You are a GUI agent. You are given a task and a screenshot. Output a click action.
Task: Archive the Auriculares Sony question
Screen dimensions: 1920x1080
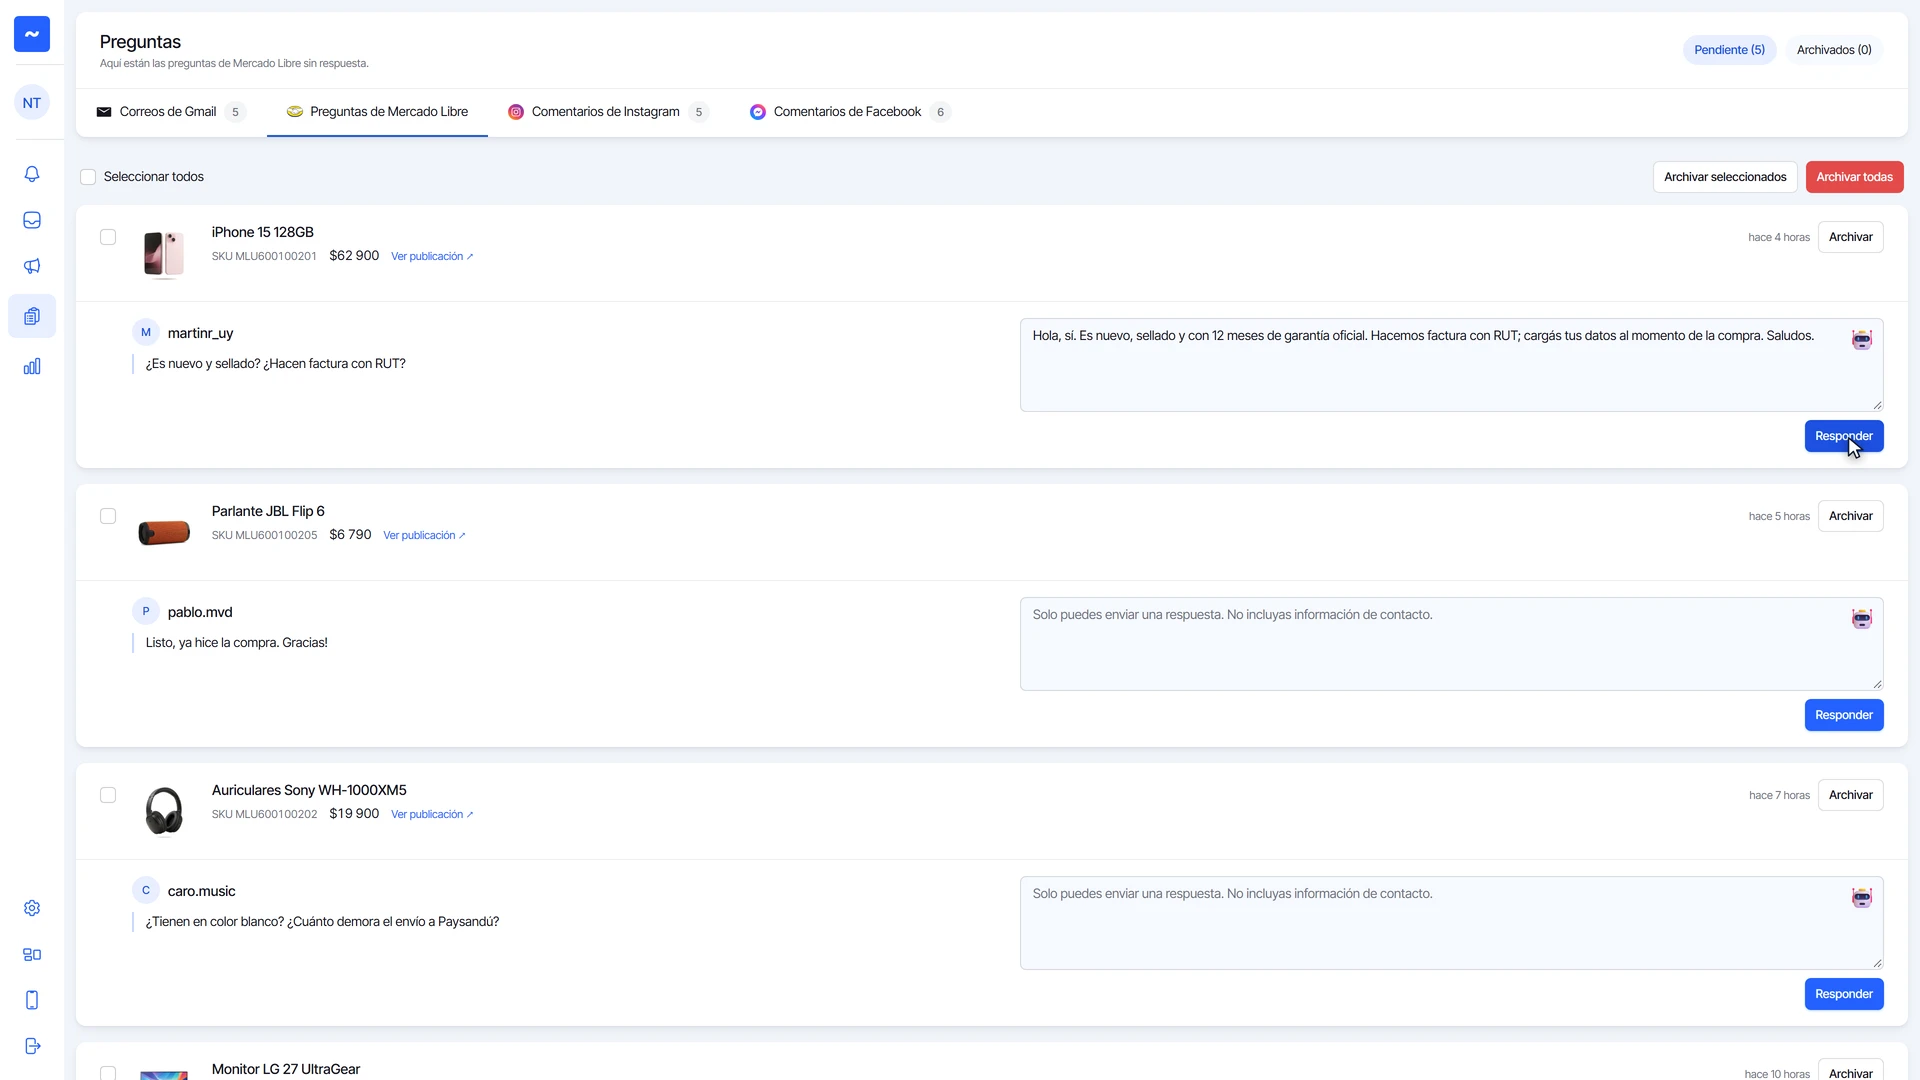coord(1850,795)
